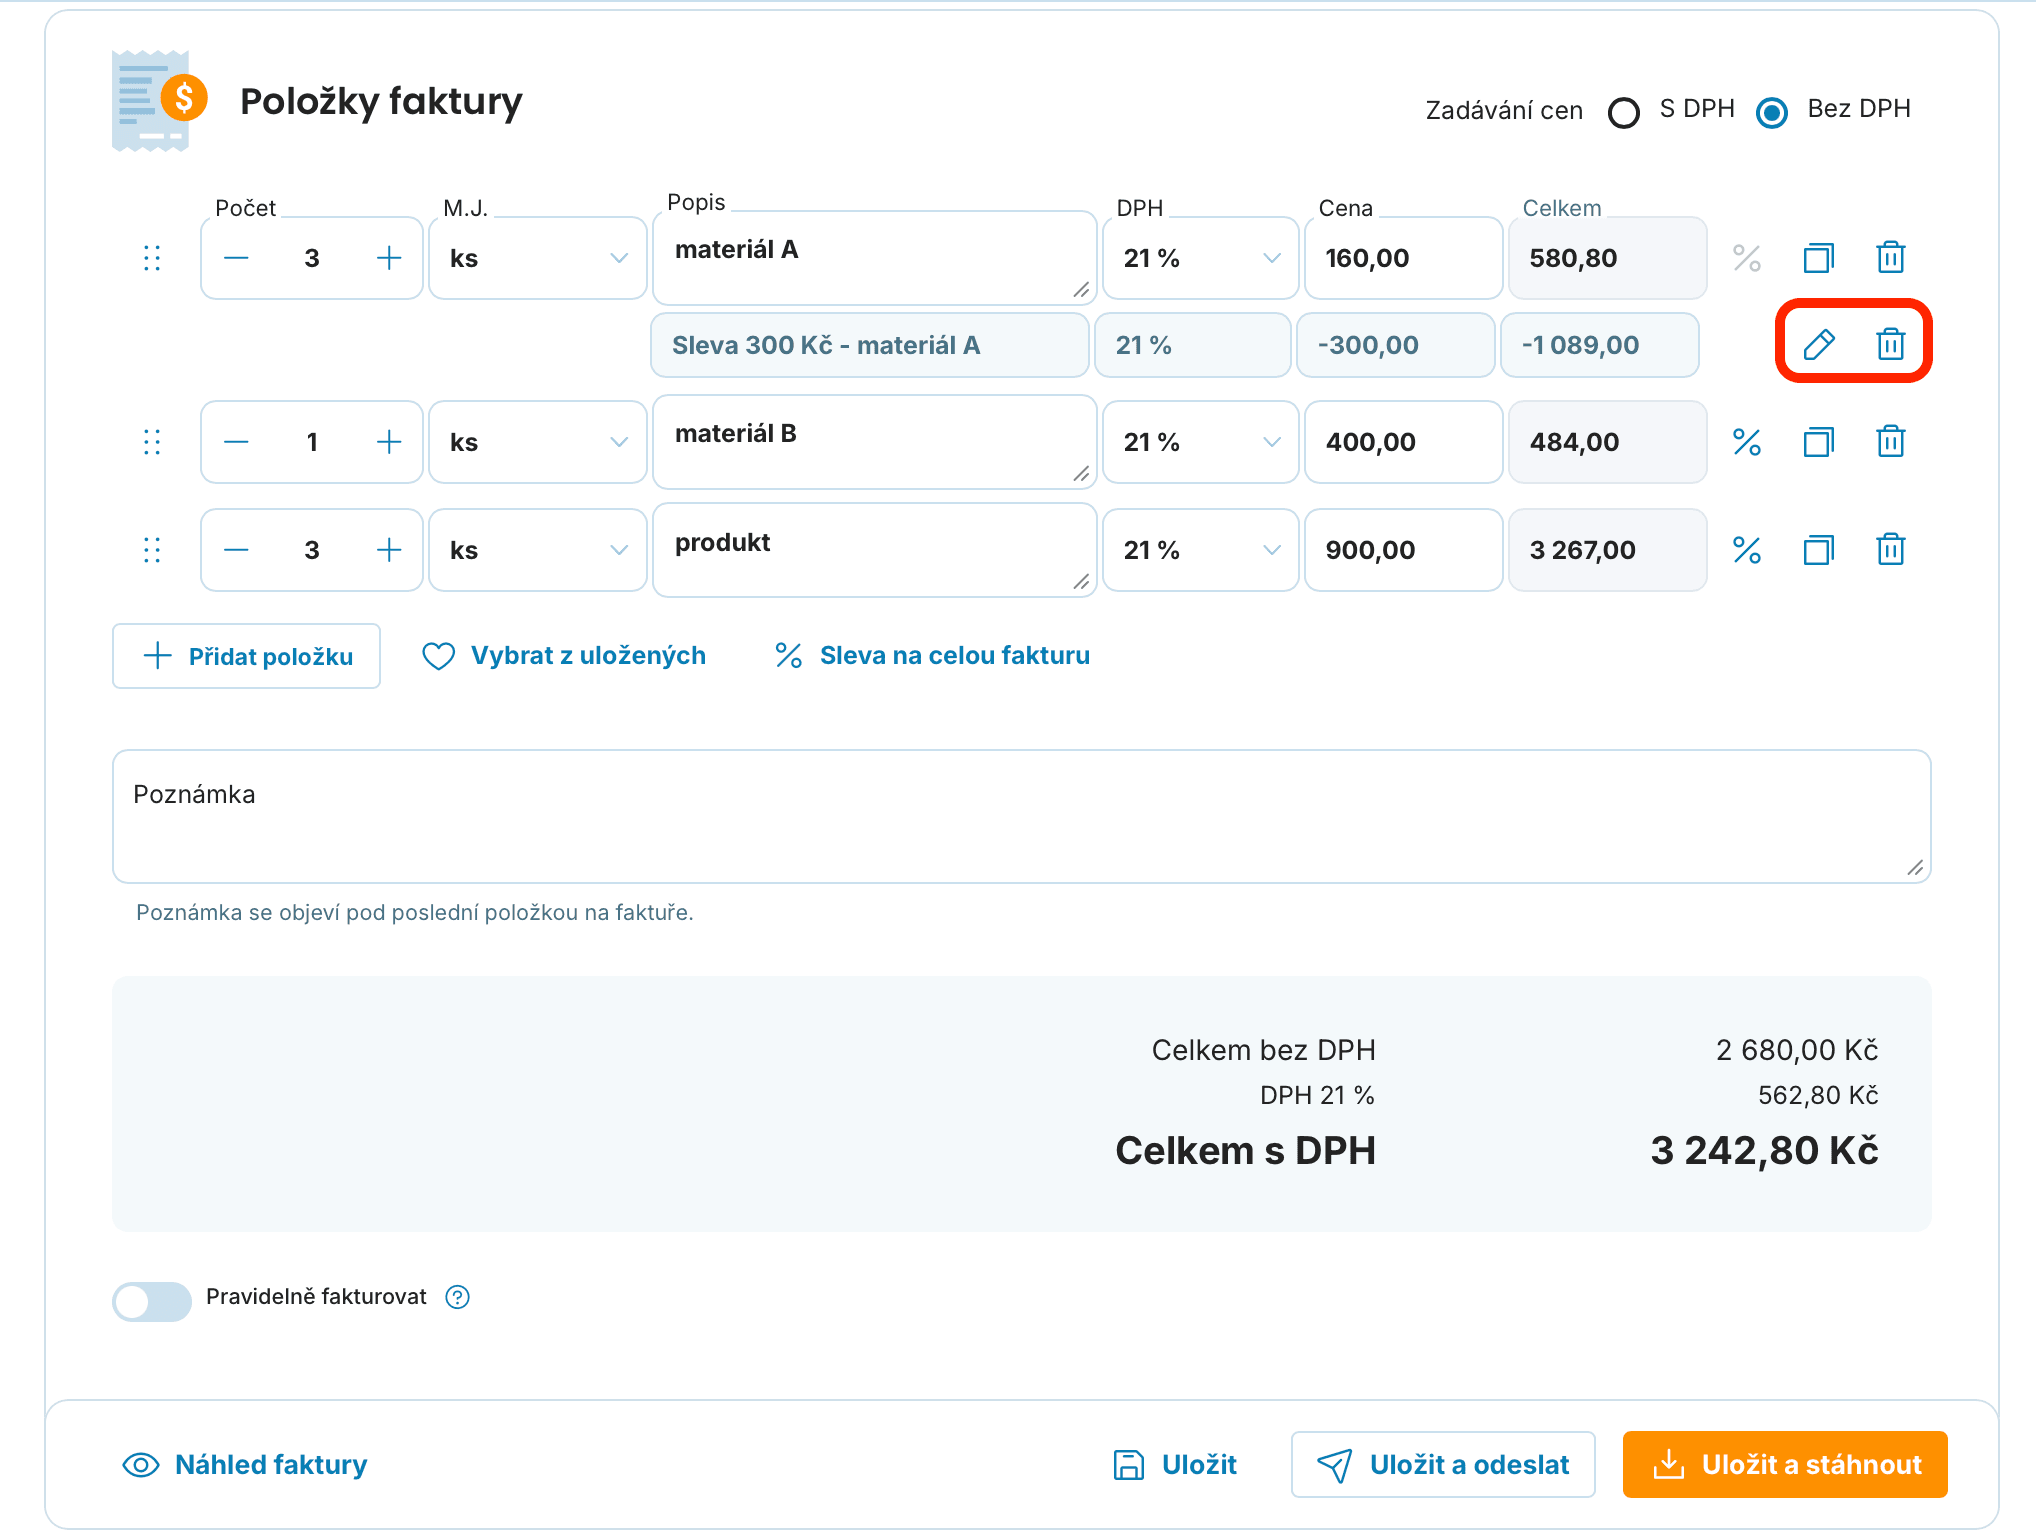Screen dimensions: 2036x1530
Task: Edit price field 400,00 for materiál B
Action: 1403,442
